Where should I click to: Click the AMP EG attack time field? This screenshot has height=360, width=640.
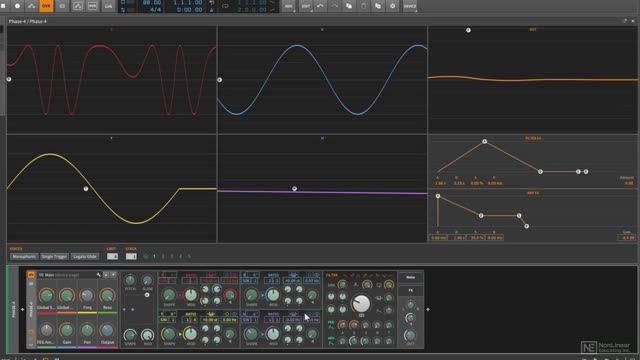tap(438, 238)
